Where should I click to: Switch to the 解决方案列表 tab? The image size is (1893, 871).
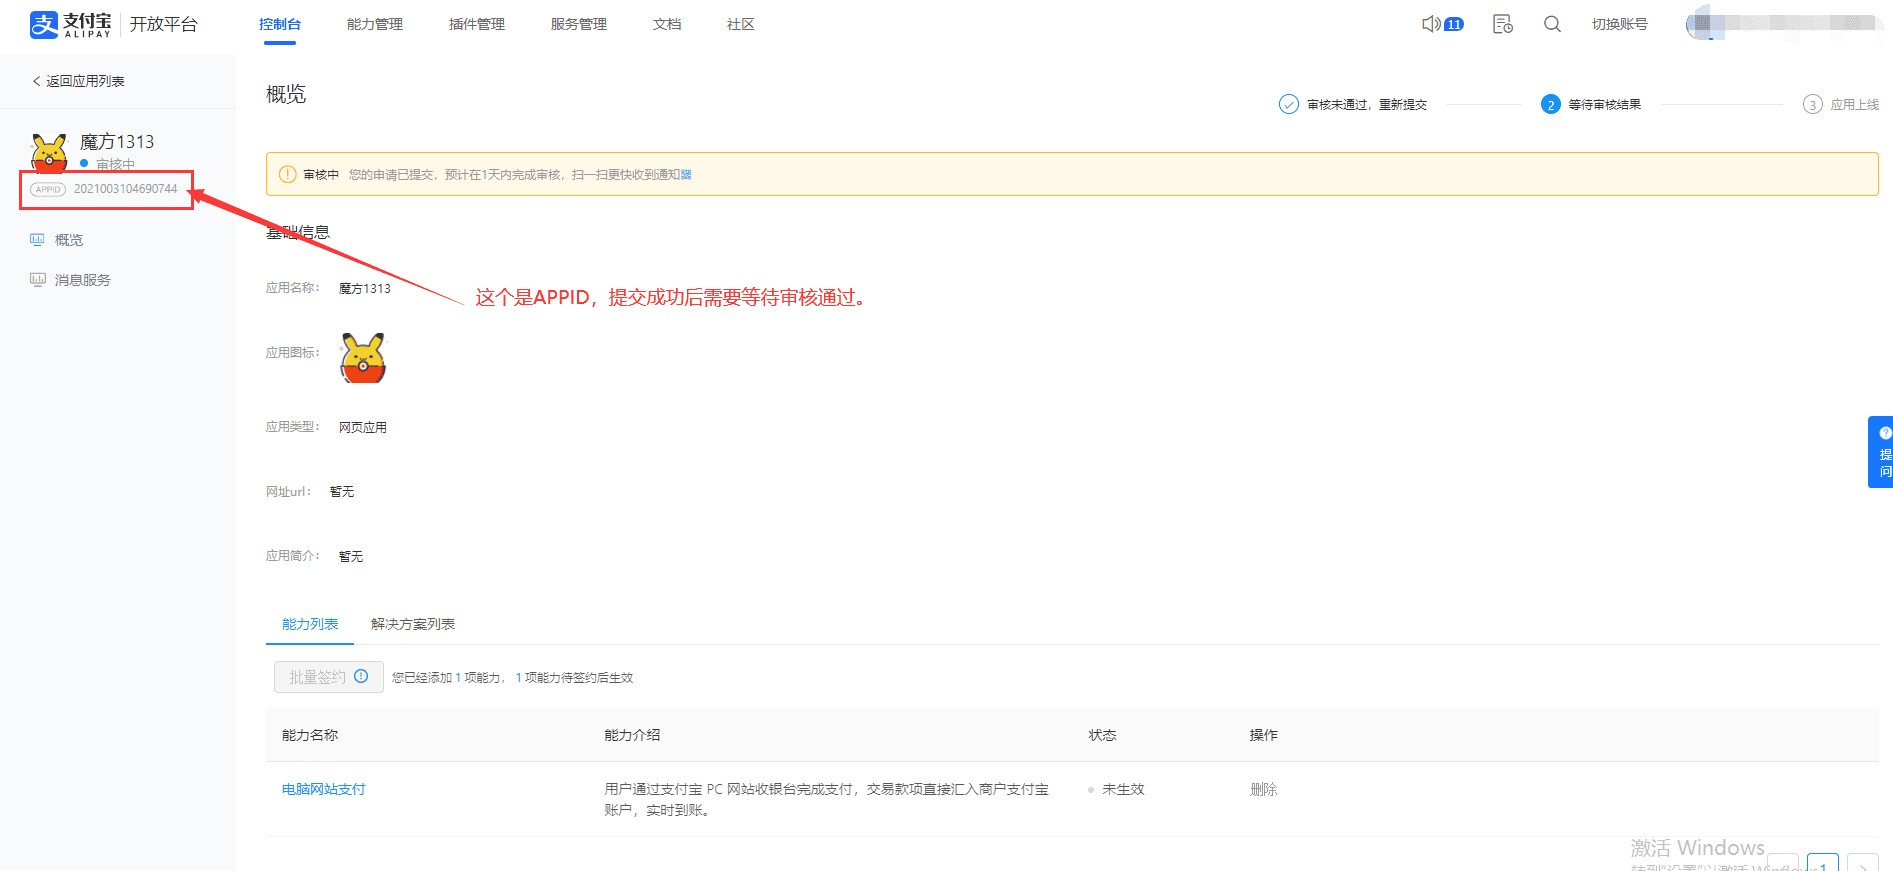click(x=413, y=624)
